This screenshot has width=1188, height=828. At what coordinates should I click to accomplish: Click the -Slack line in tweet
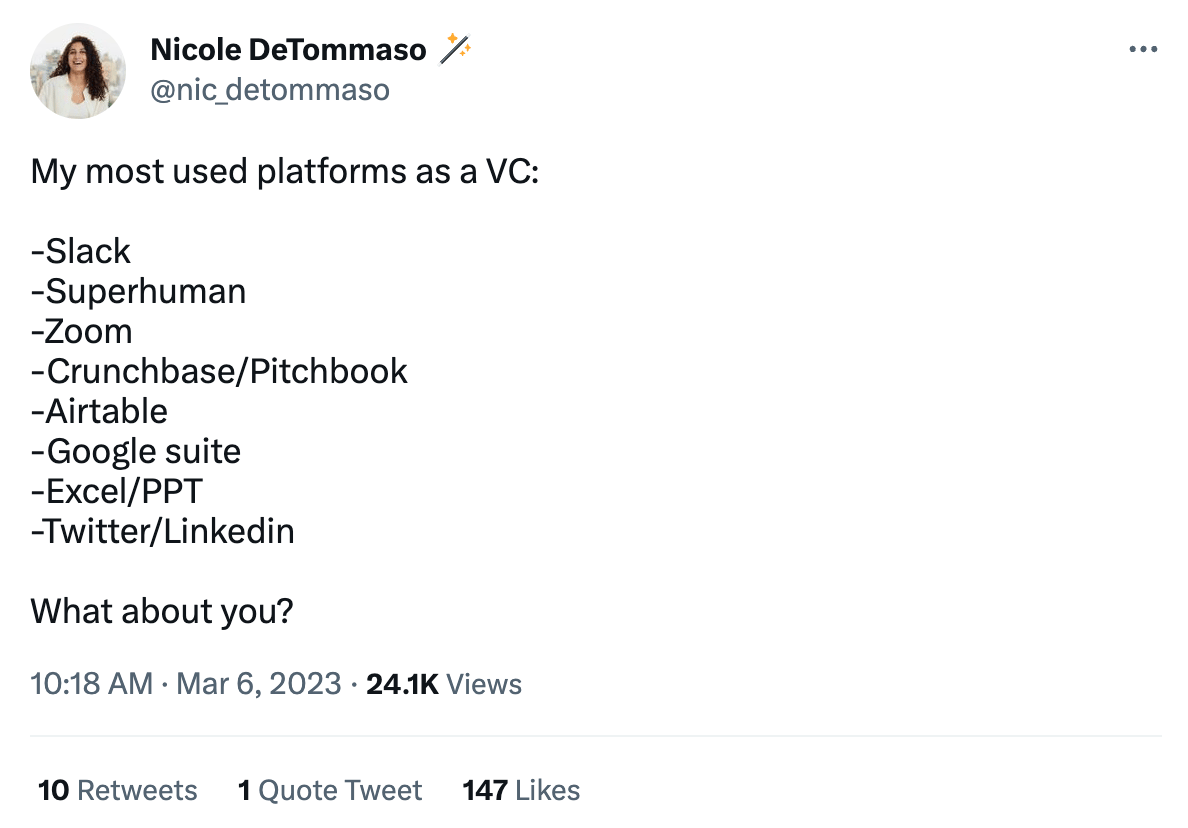[80, 251]
